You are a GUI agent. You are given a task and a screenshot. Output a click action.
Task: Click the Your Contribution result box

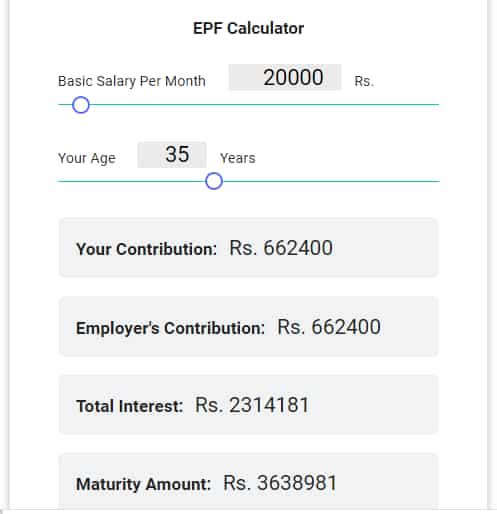click(x=248, y=248)
